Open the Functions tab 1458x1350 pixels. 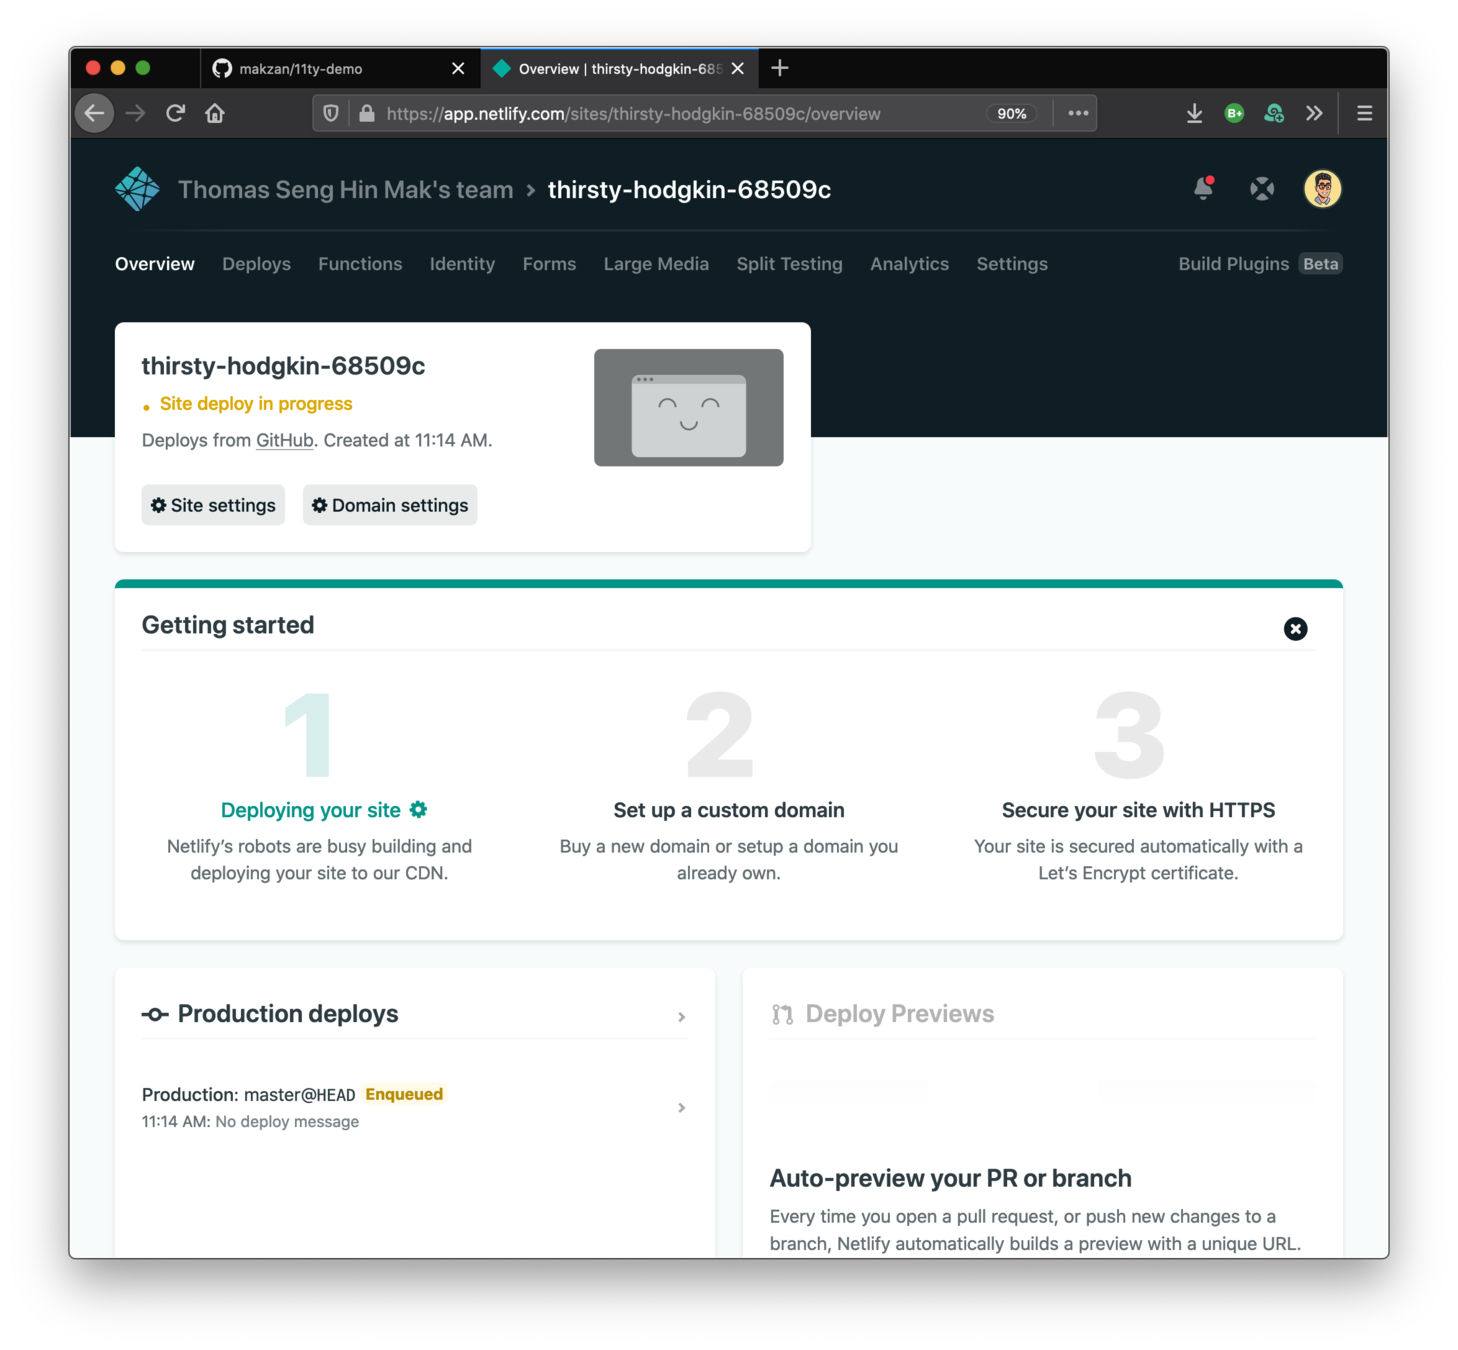[360, 264]
